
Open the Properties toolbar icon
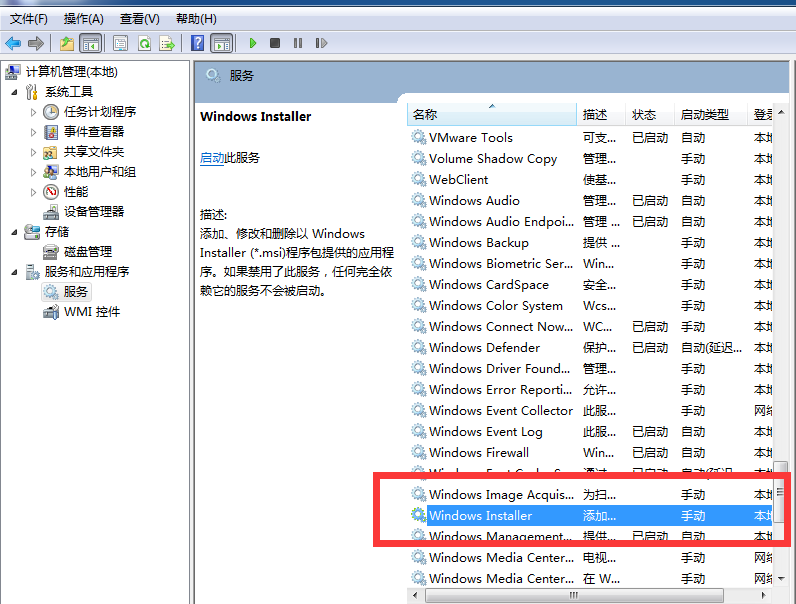[x=120, y=44]
